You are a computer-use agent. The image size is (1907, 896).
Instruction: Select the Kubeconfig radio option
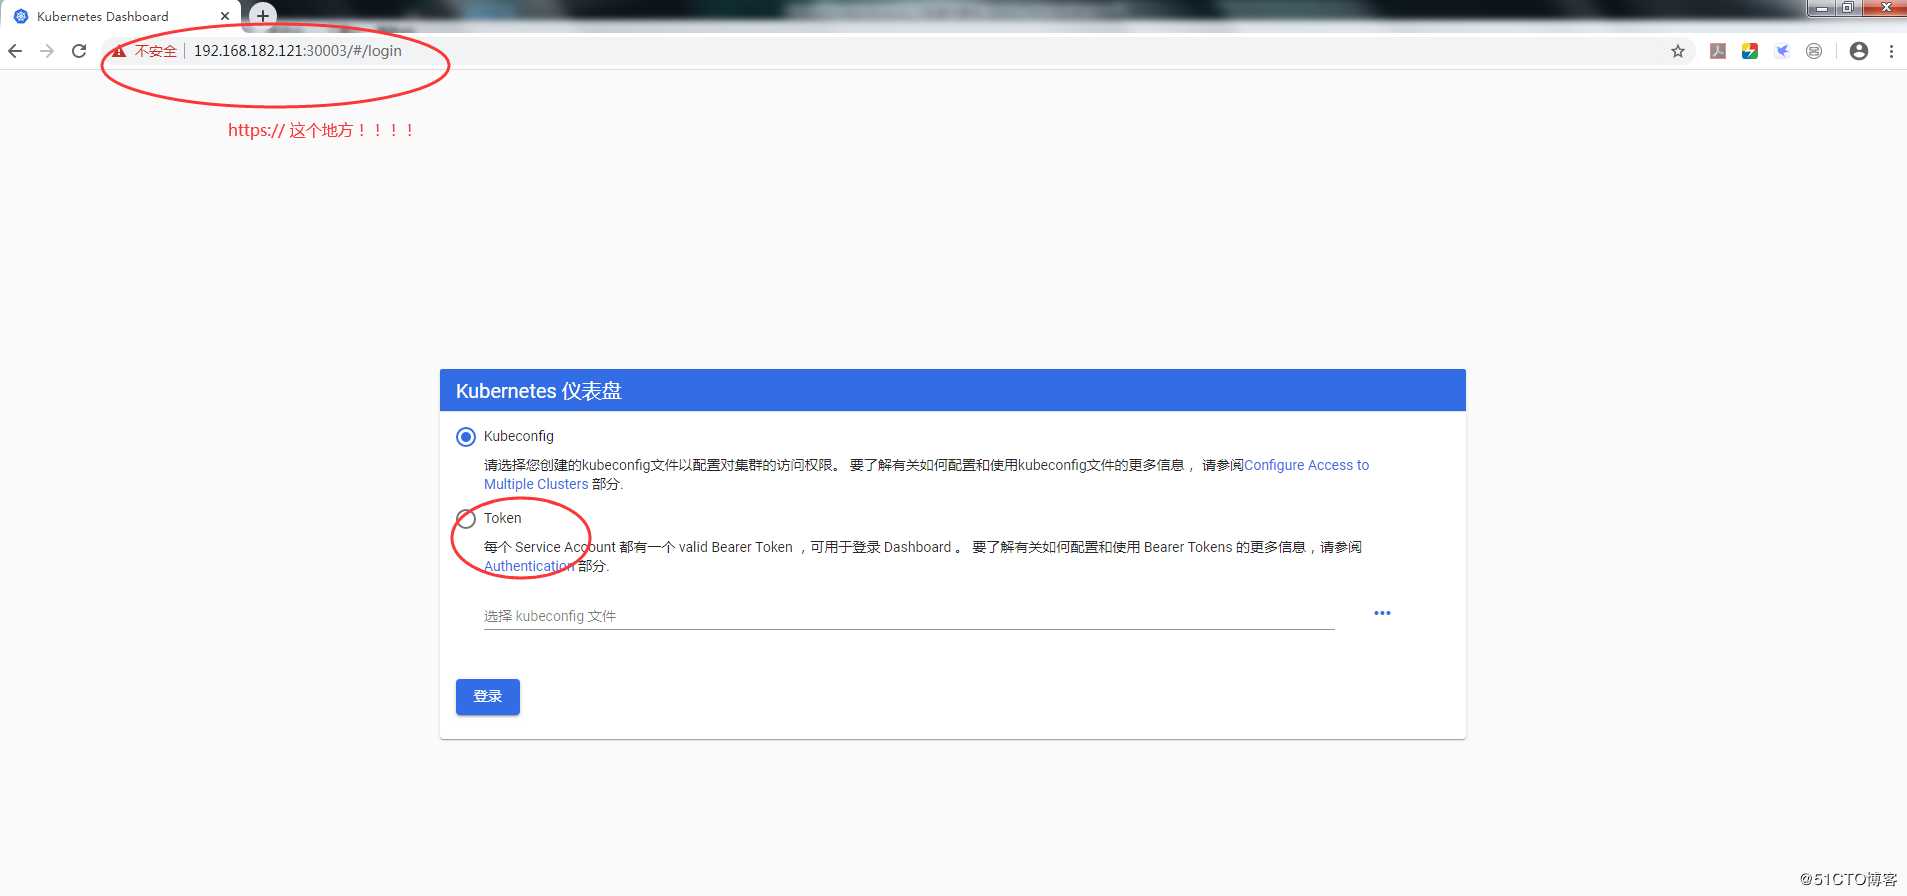466,437
